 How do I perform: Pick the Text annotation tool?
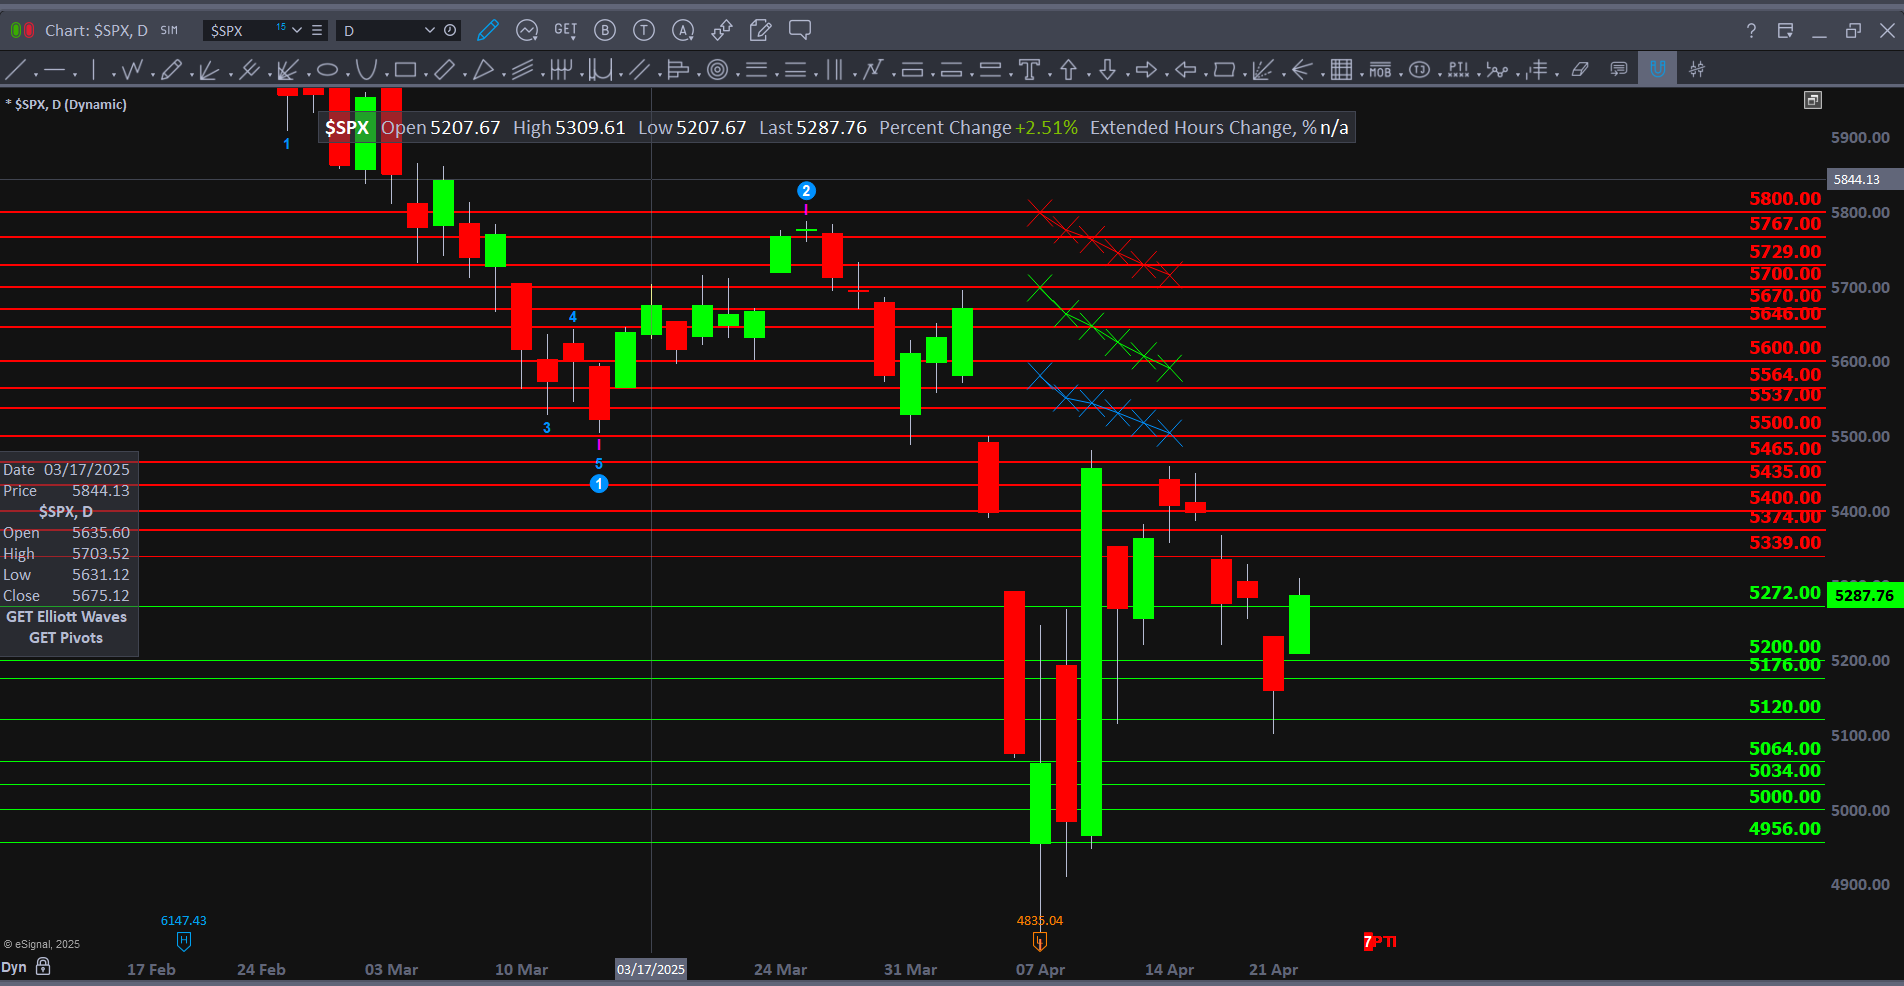click(1029, 70)
